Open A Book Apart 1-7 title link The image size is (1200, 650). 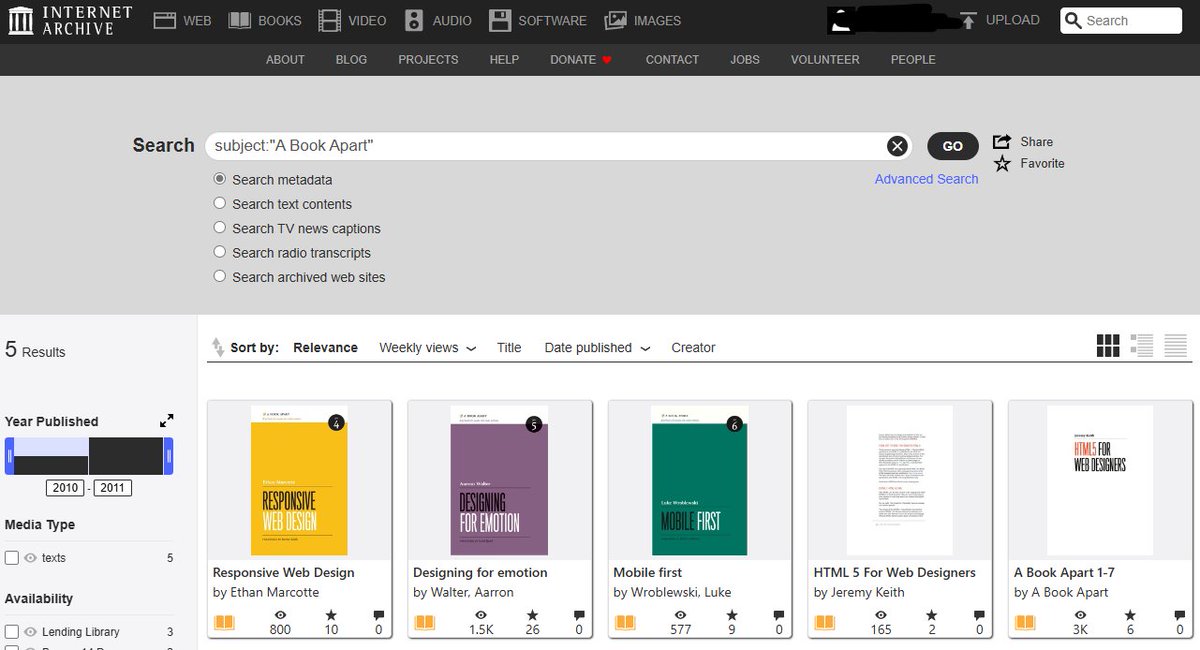(1064, 572)
